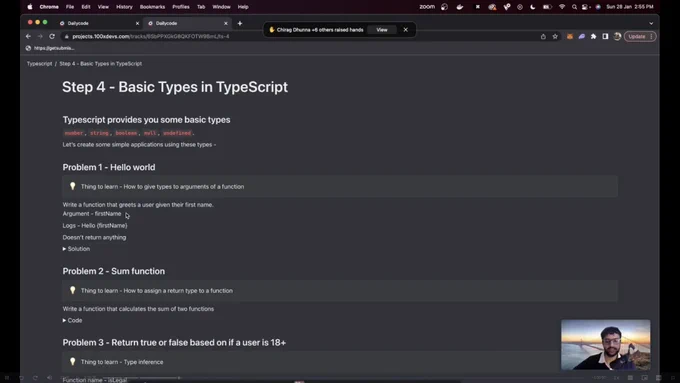Viewport: 680px width, 383px height.
Task: Open the Chrome application menu
Action: (49, 7)
